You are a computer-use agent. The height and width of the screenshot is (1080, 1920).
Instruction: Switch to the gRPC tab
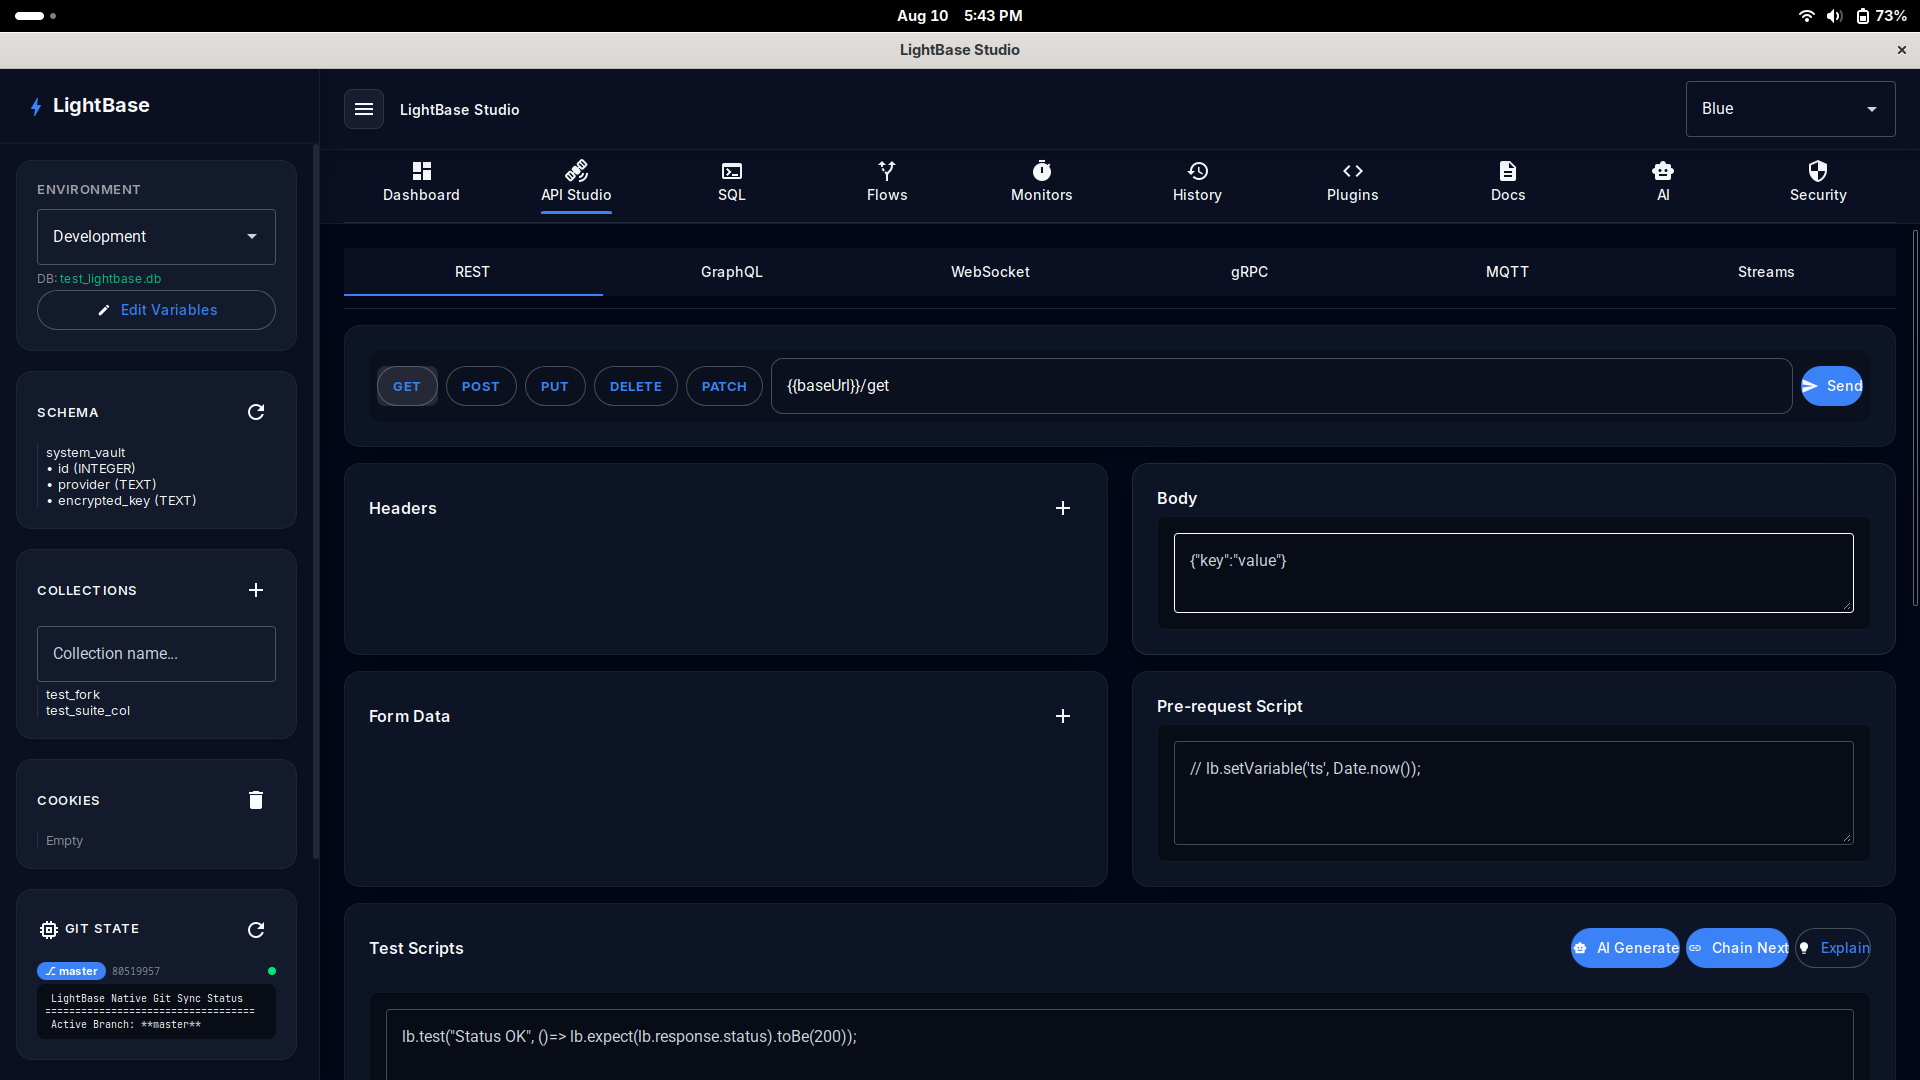tap(1249, 272)
